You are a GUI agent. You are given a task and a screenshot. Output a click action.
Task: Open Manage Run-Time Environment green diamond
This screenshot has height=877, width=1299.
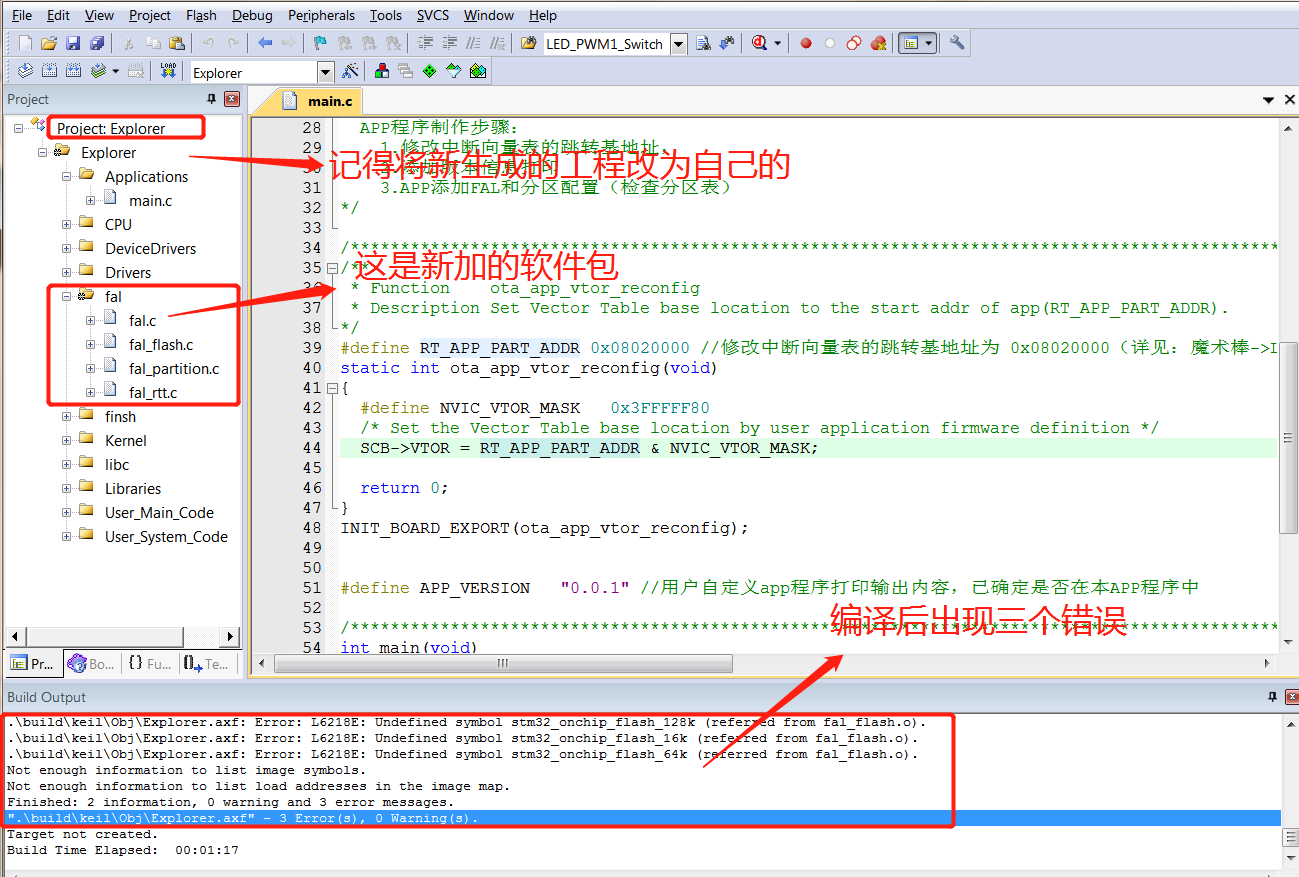[429, 72]
